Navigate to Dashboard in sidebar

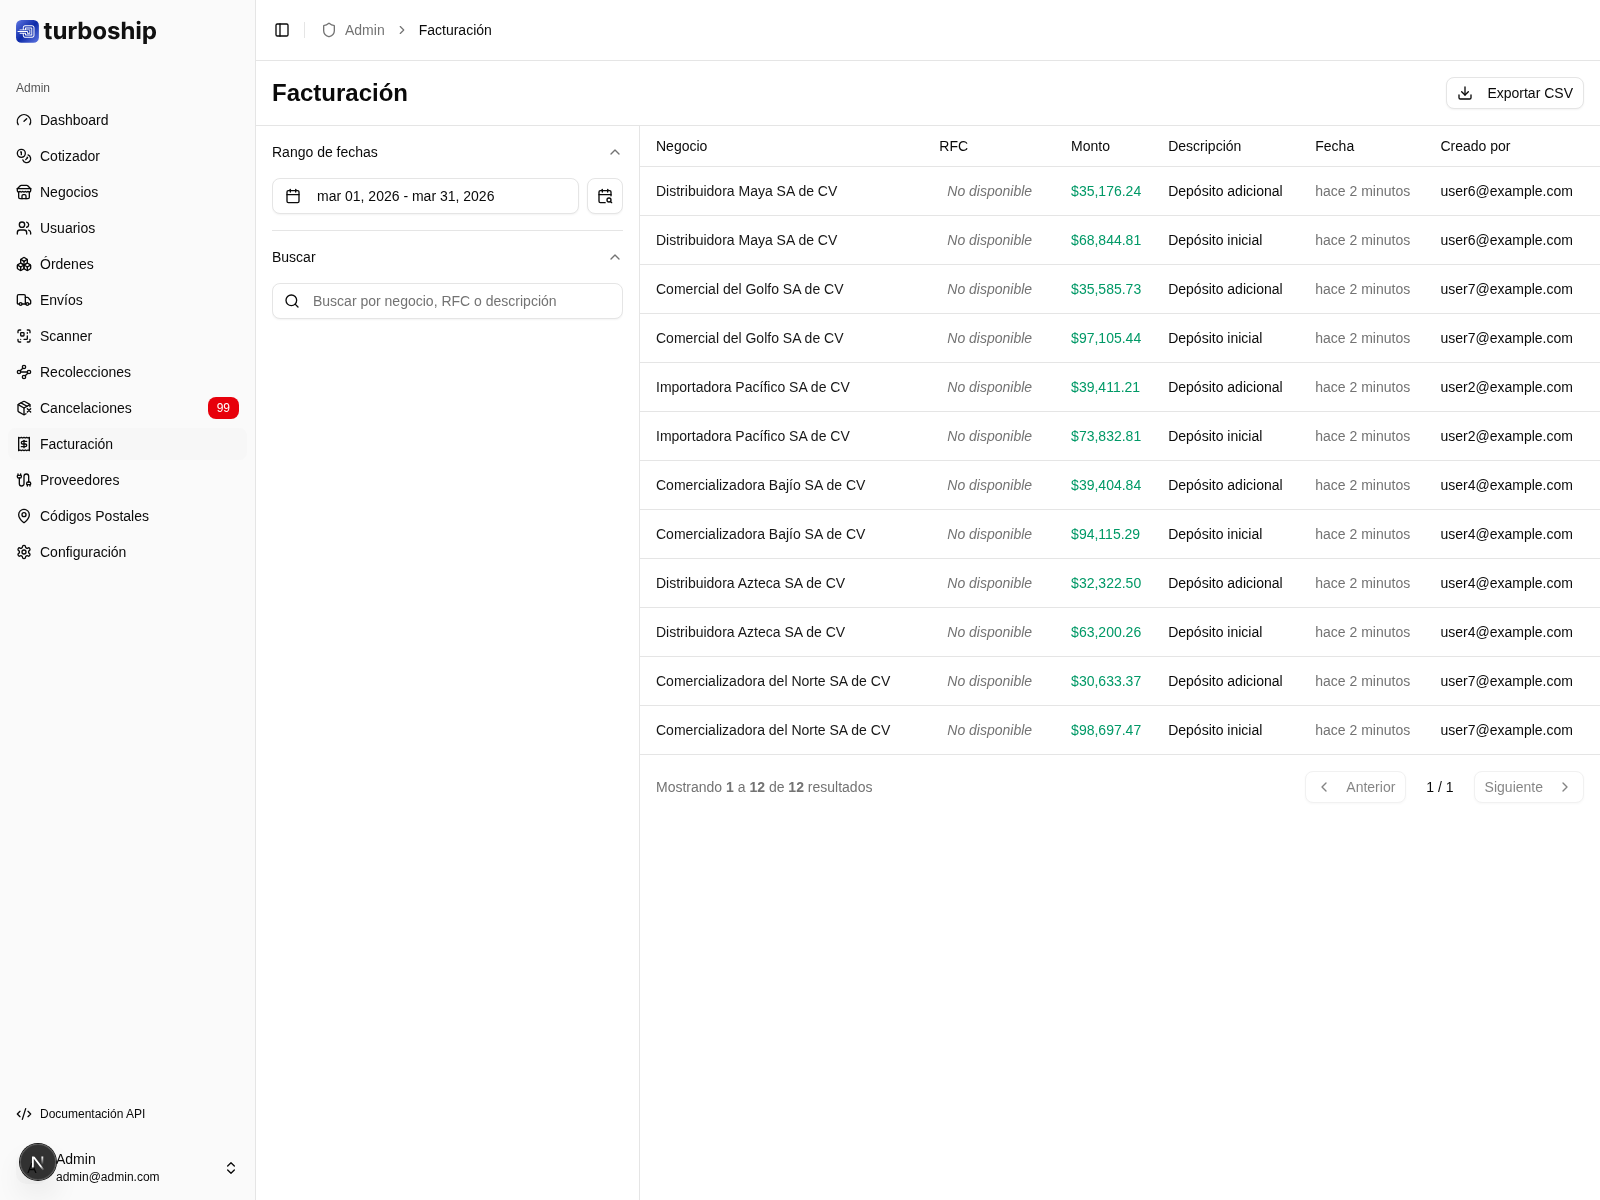pyautogui.click(x=74, y=120)
